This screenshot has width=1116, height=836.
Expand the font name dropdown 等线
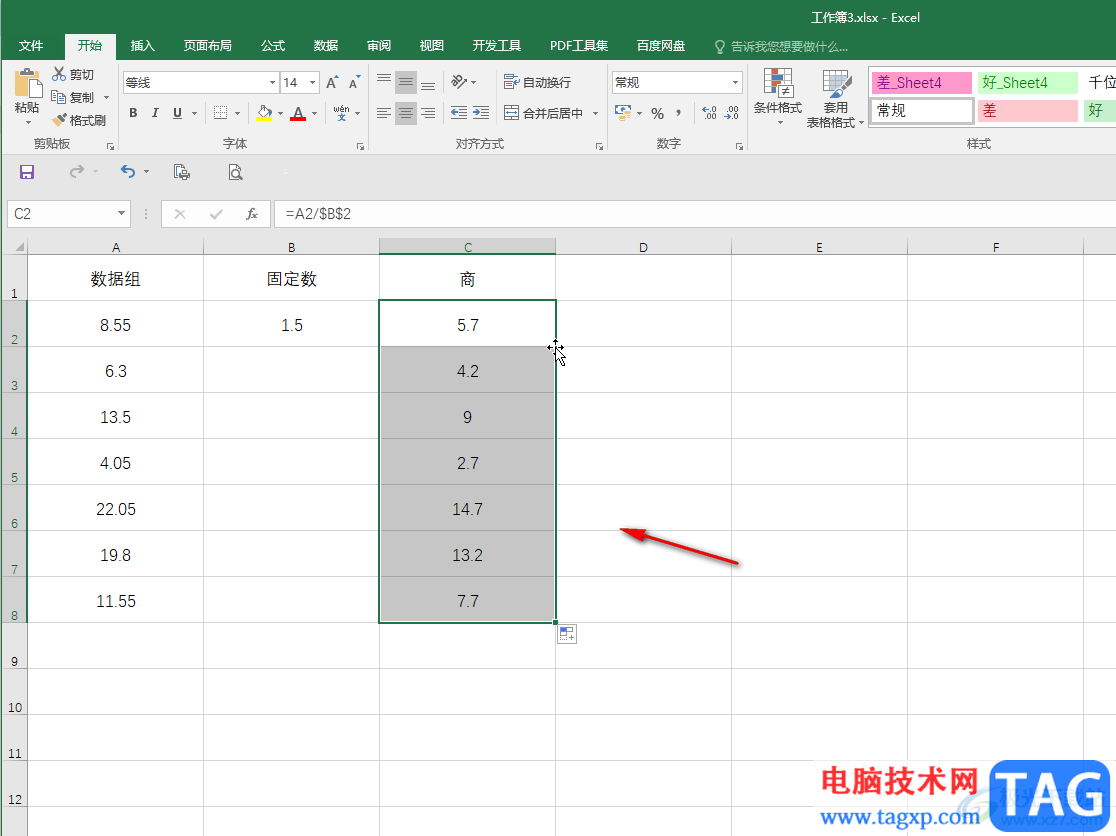[272, 83]
